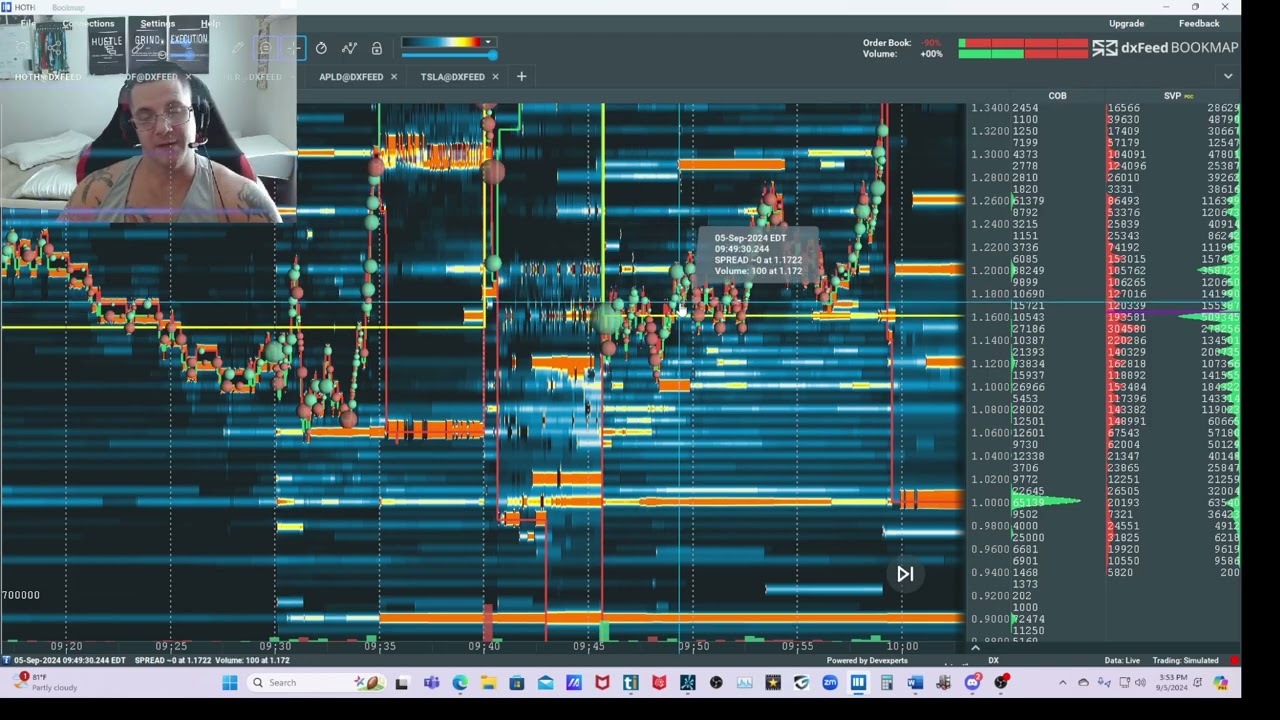Switch to the TSLA@DXFEED tab
The height and width of the screenshot is (720, 1280).
(x=452, y=77)
